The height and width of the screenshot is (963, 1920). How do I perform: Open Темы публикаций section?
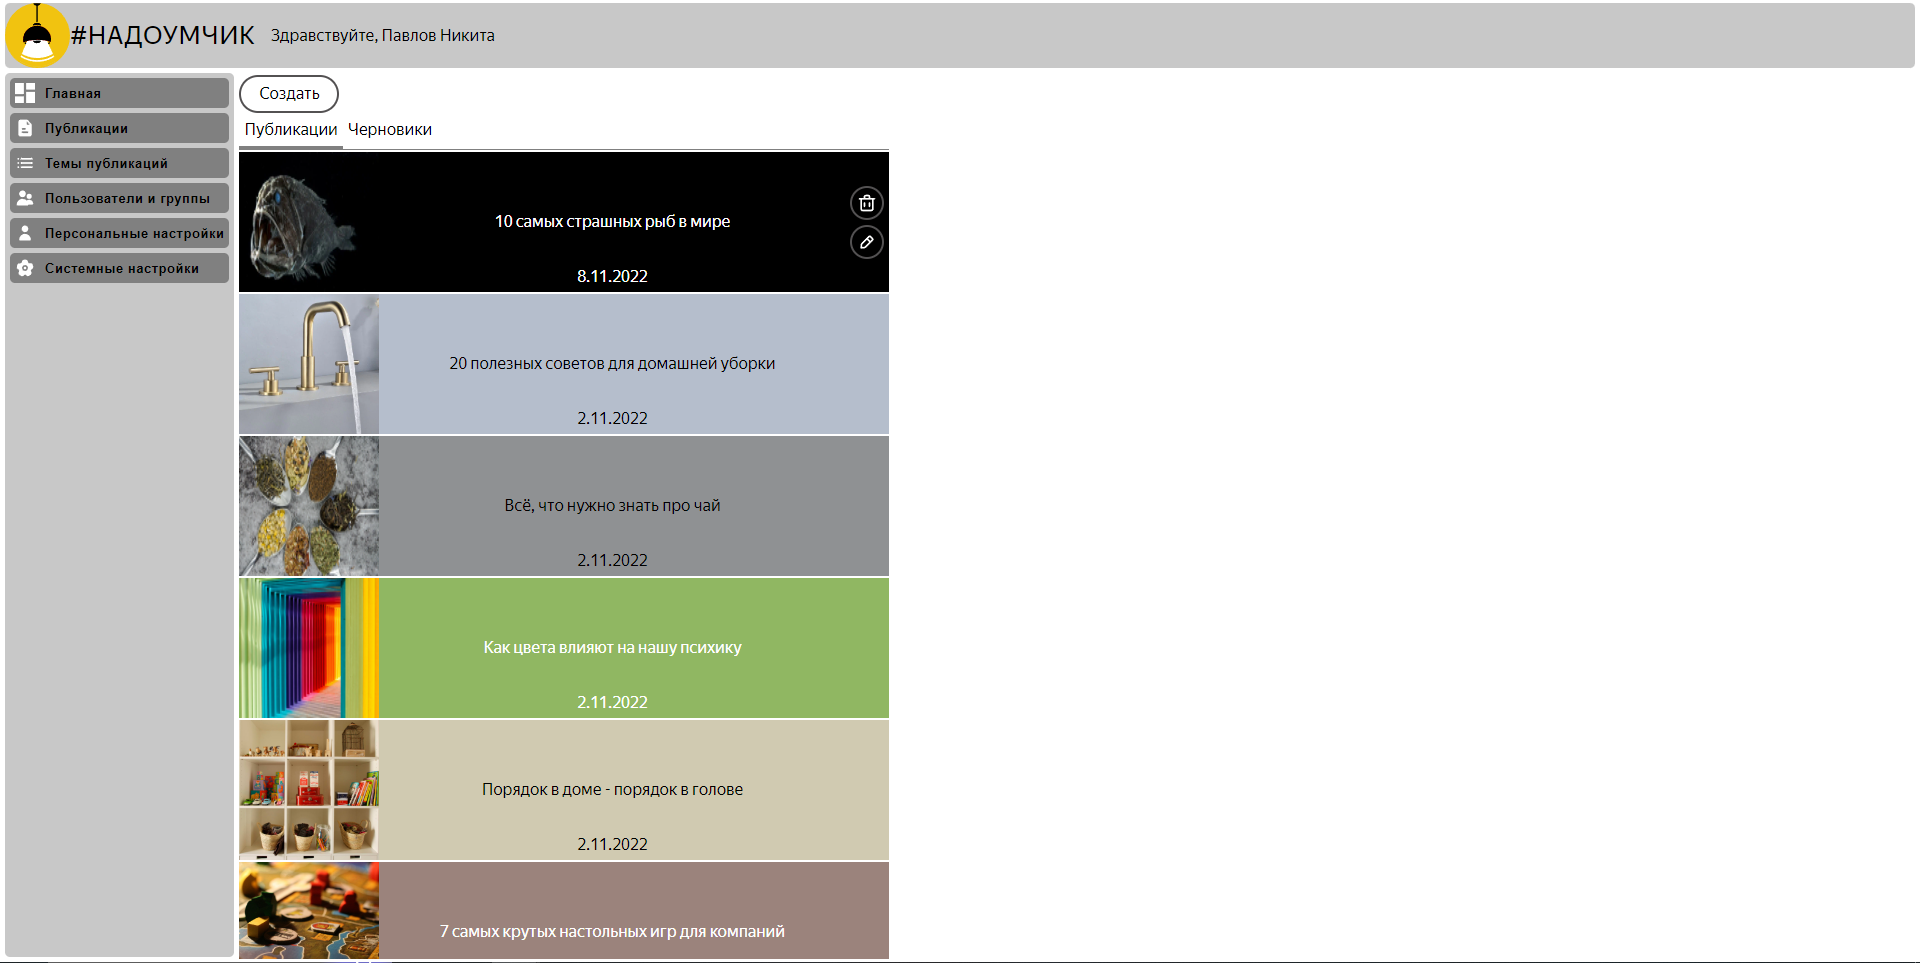click(x=120, y=163)
